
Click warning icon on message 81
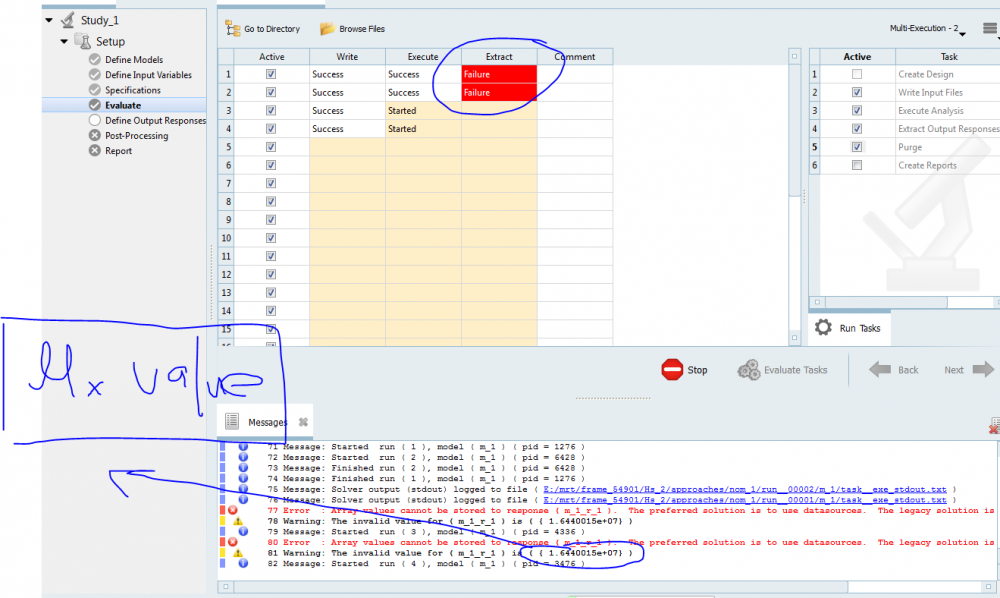pos(237,553)
